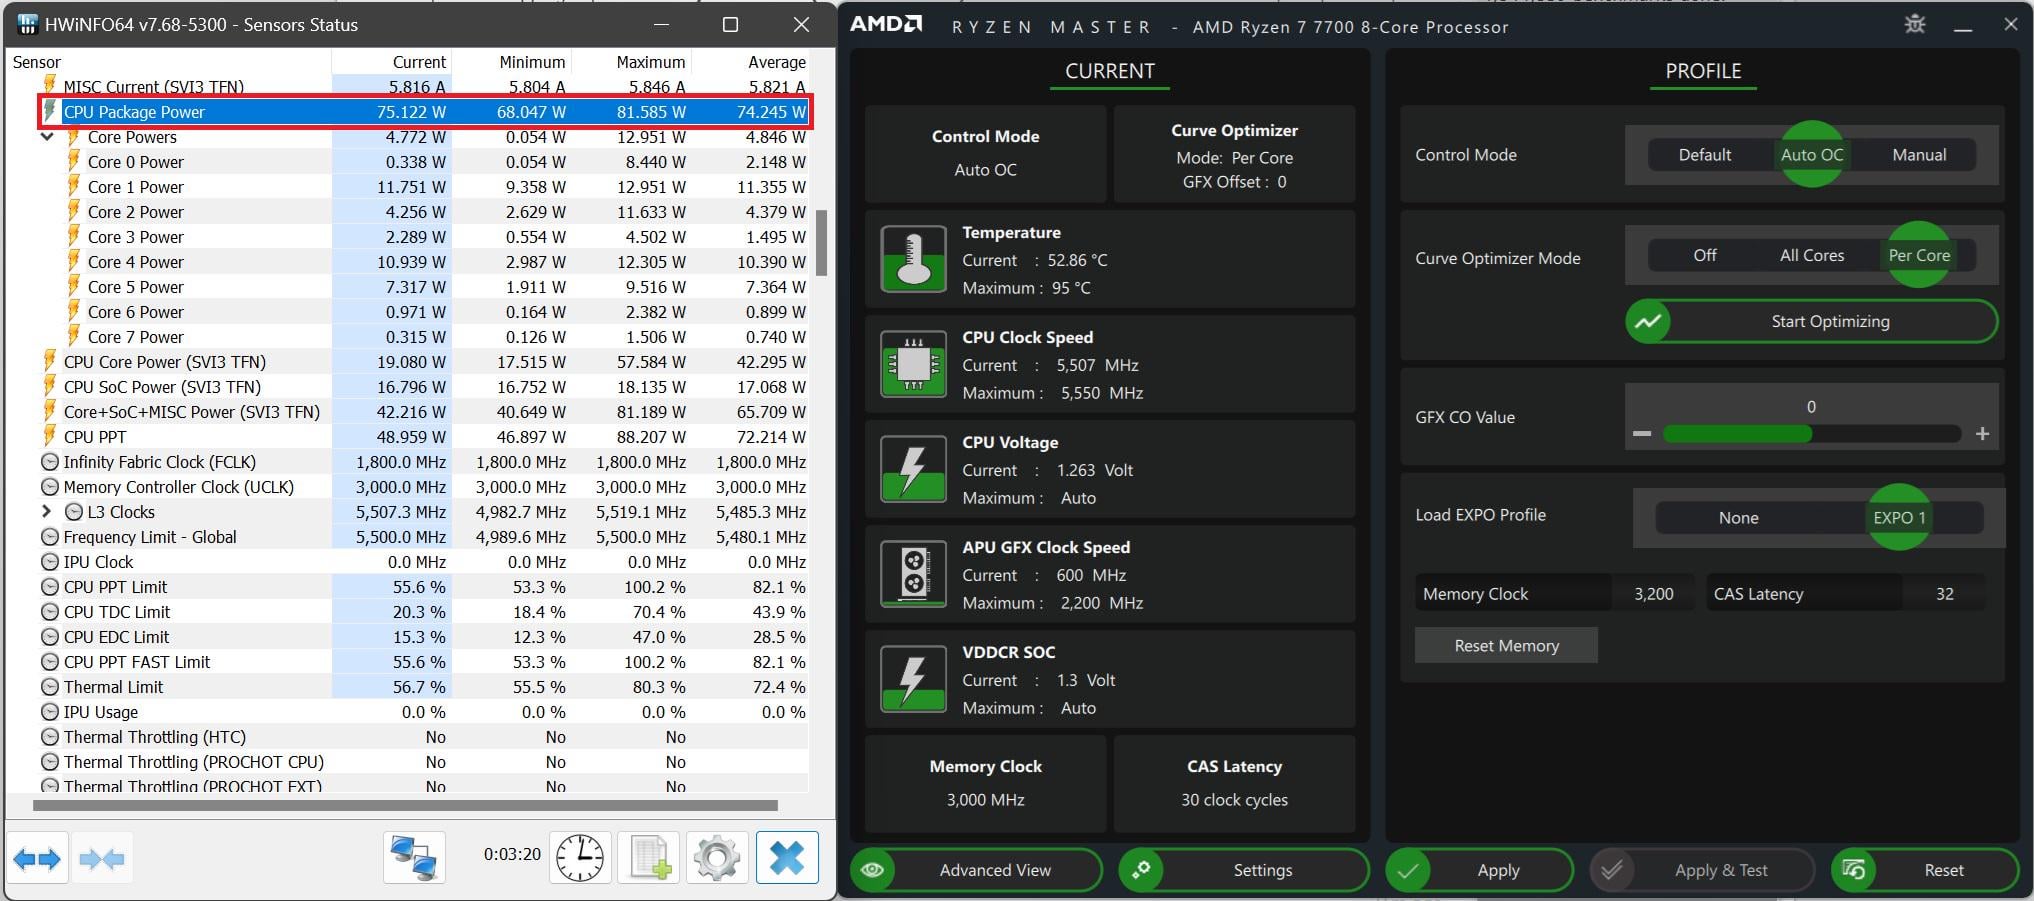Image resolution: width=2034 pixels, height=901 pixels.
Task: Open HWiNFO sensor settings gear icon
Action: tap(717, 858)
